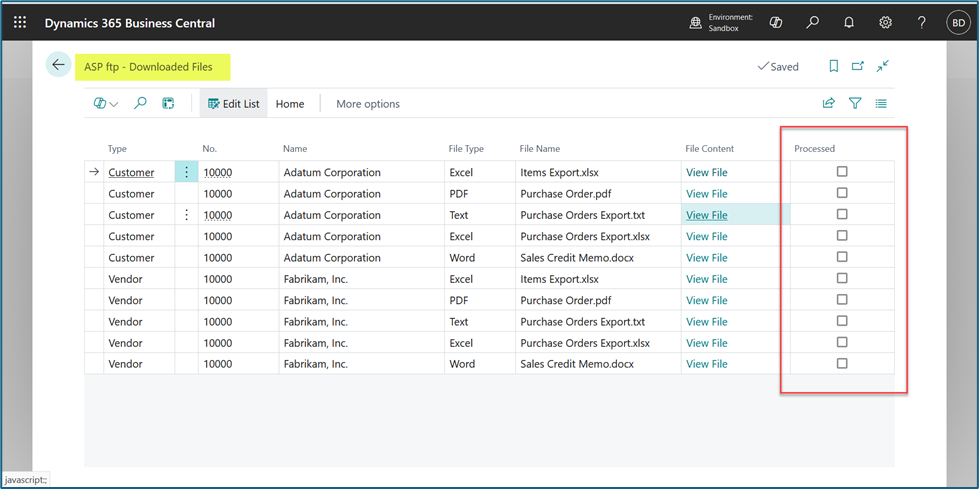Go back with the arrow button
Image resolution: width=979 pixels, height=489 pixels.
click(x=58, y=65)
